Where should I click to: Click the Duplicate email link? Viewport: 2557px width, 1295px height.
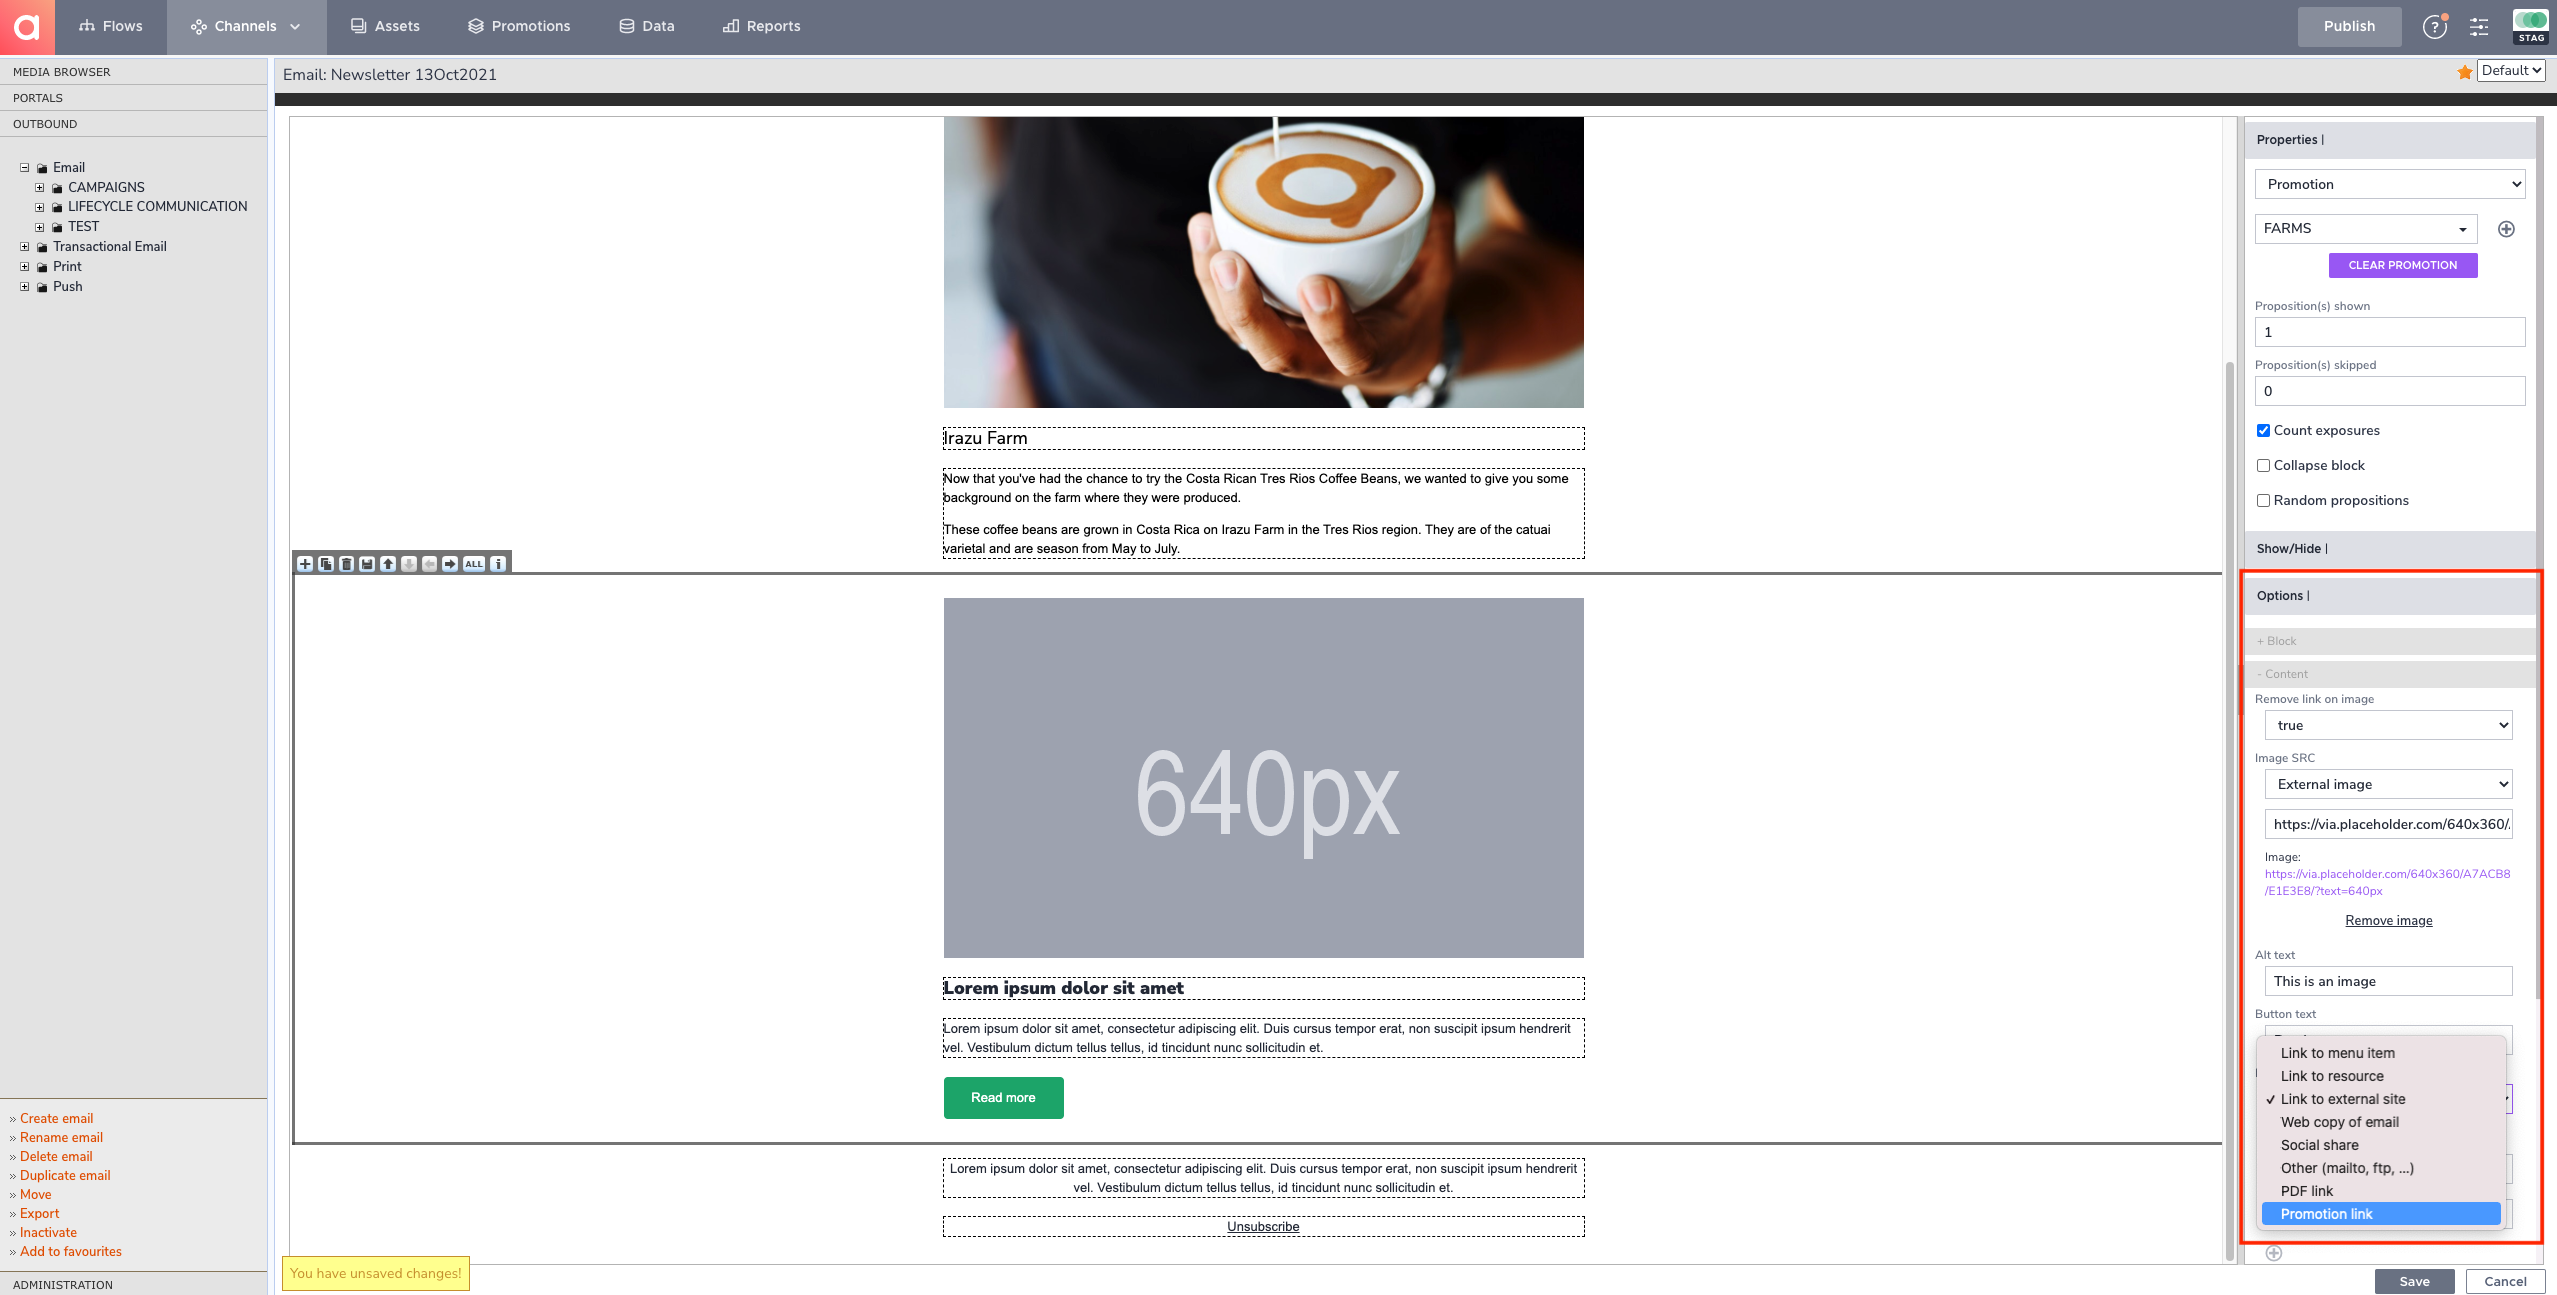click(x=65, y=1176)
